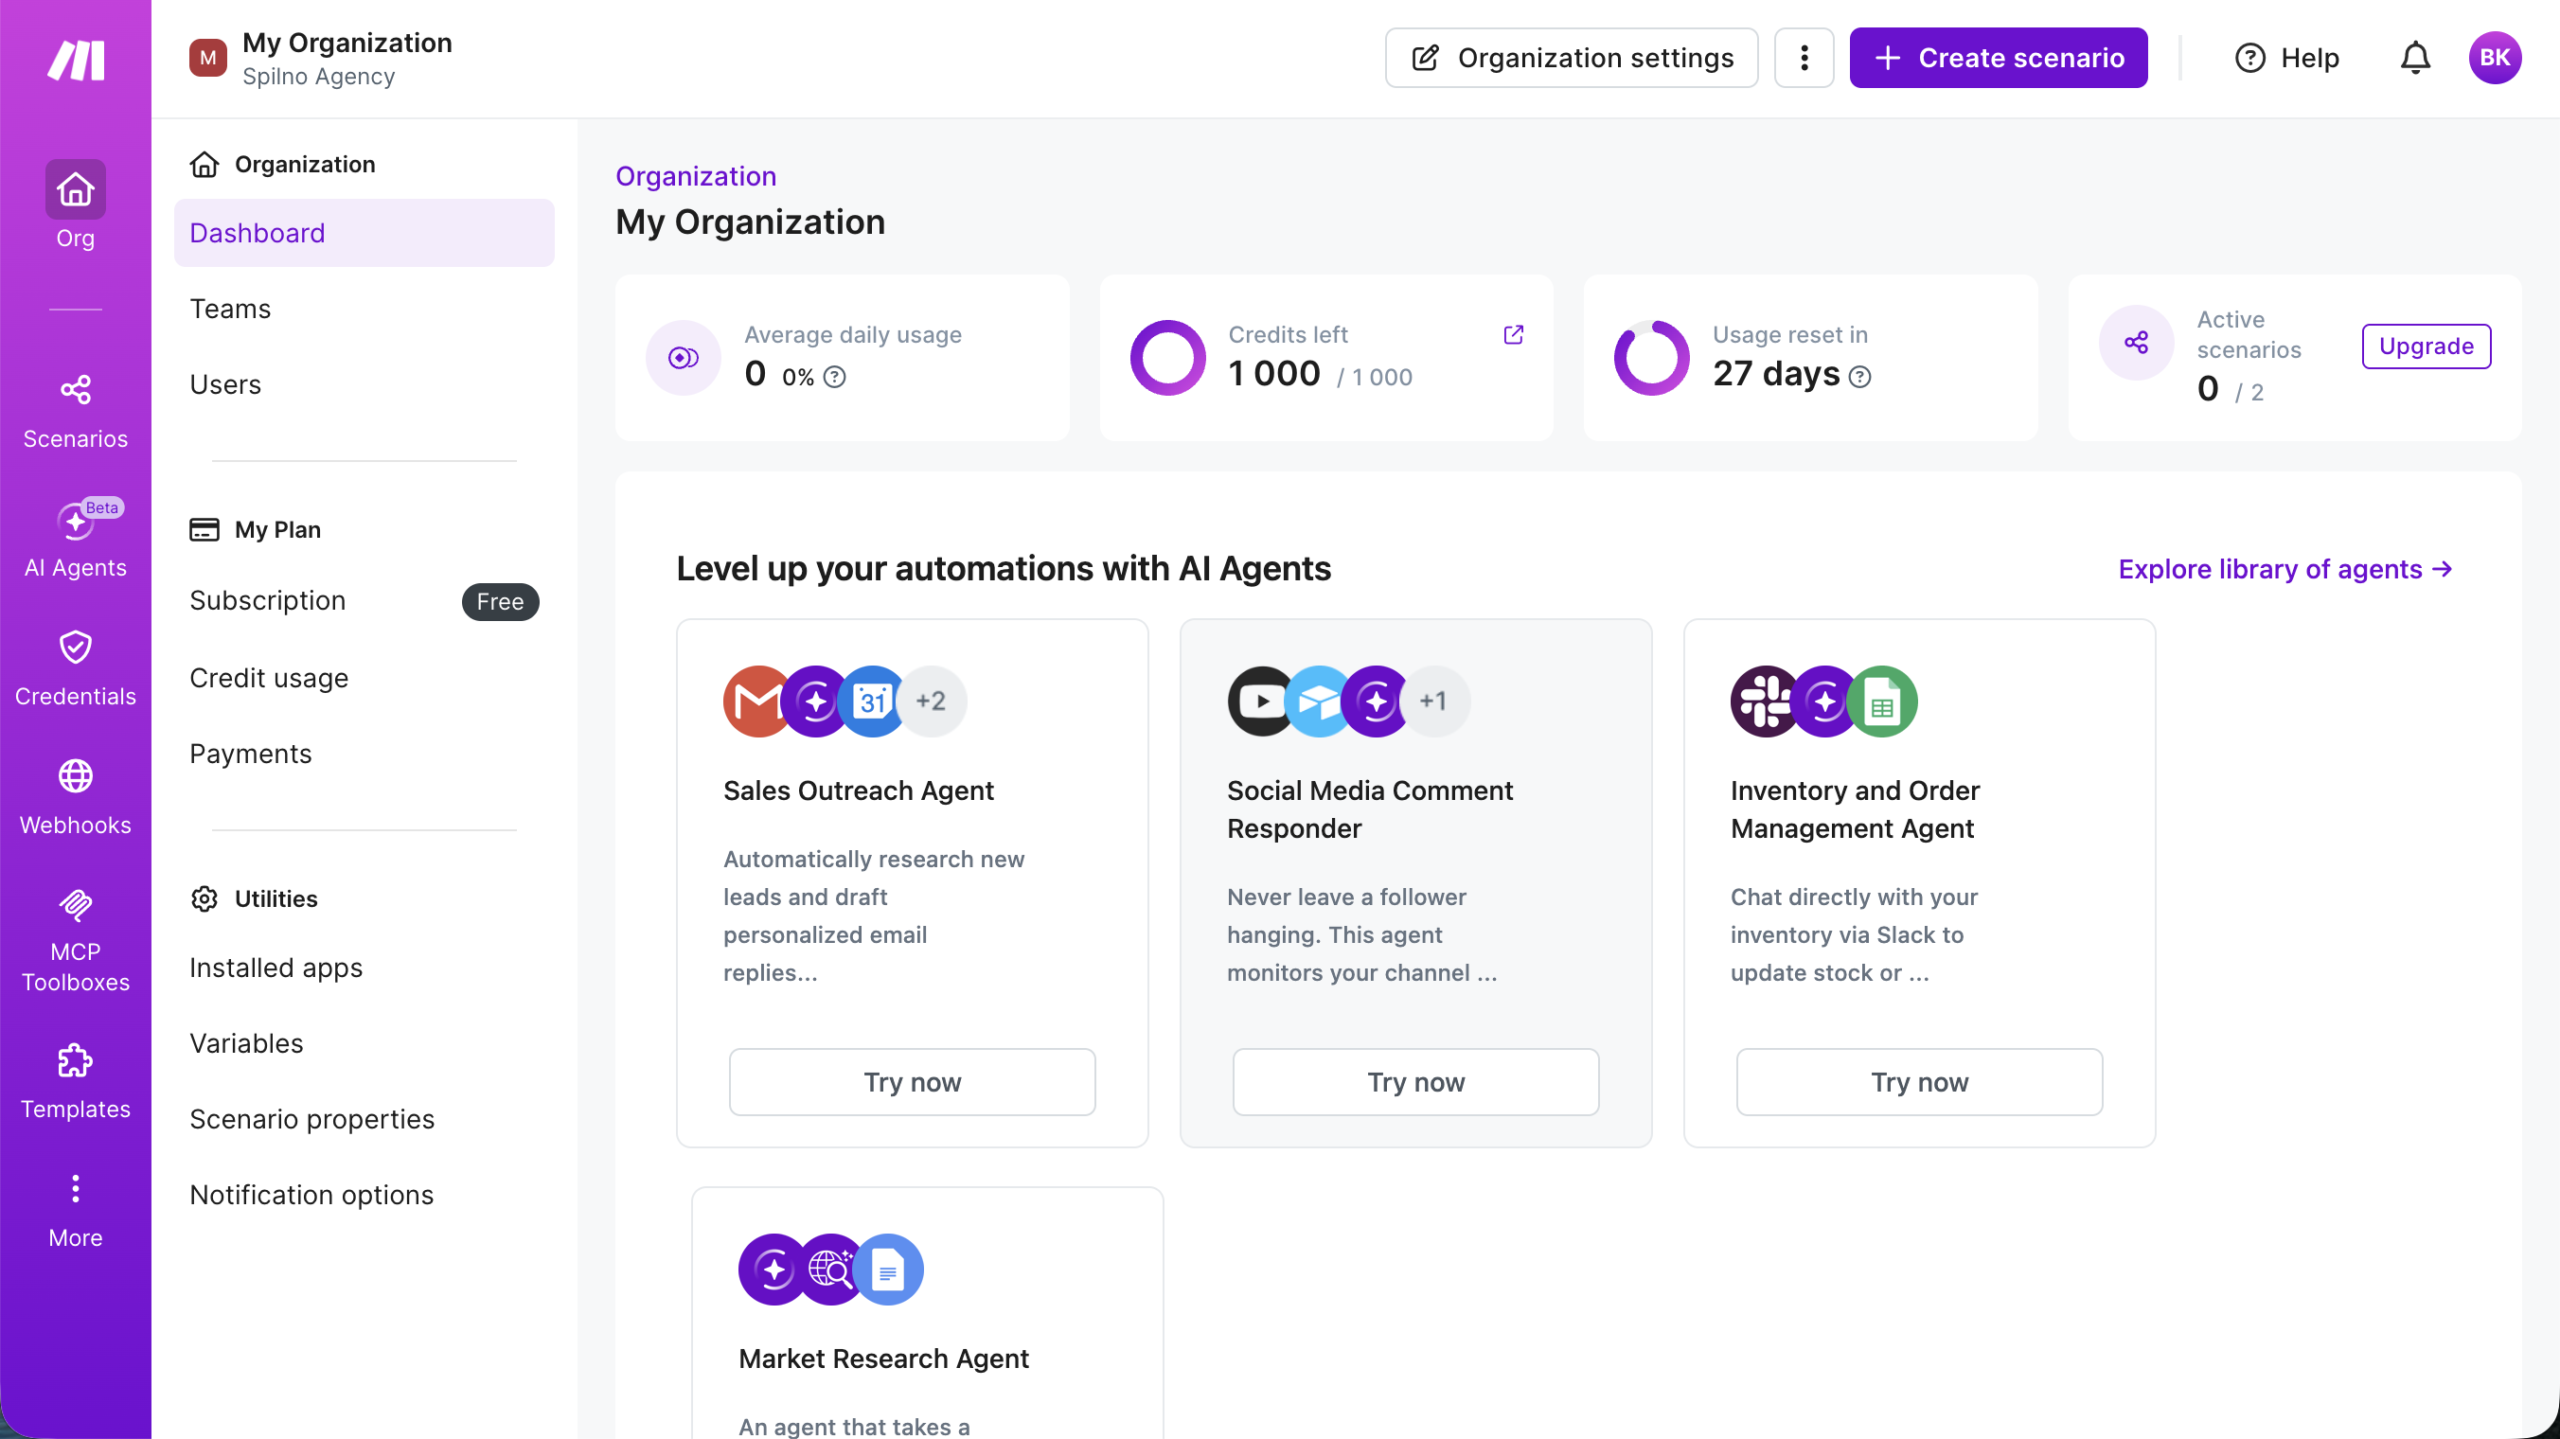Try the Sales Outreach Agent now

pos(912,1082)
